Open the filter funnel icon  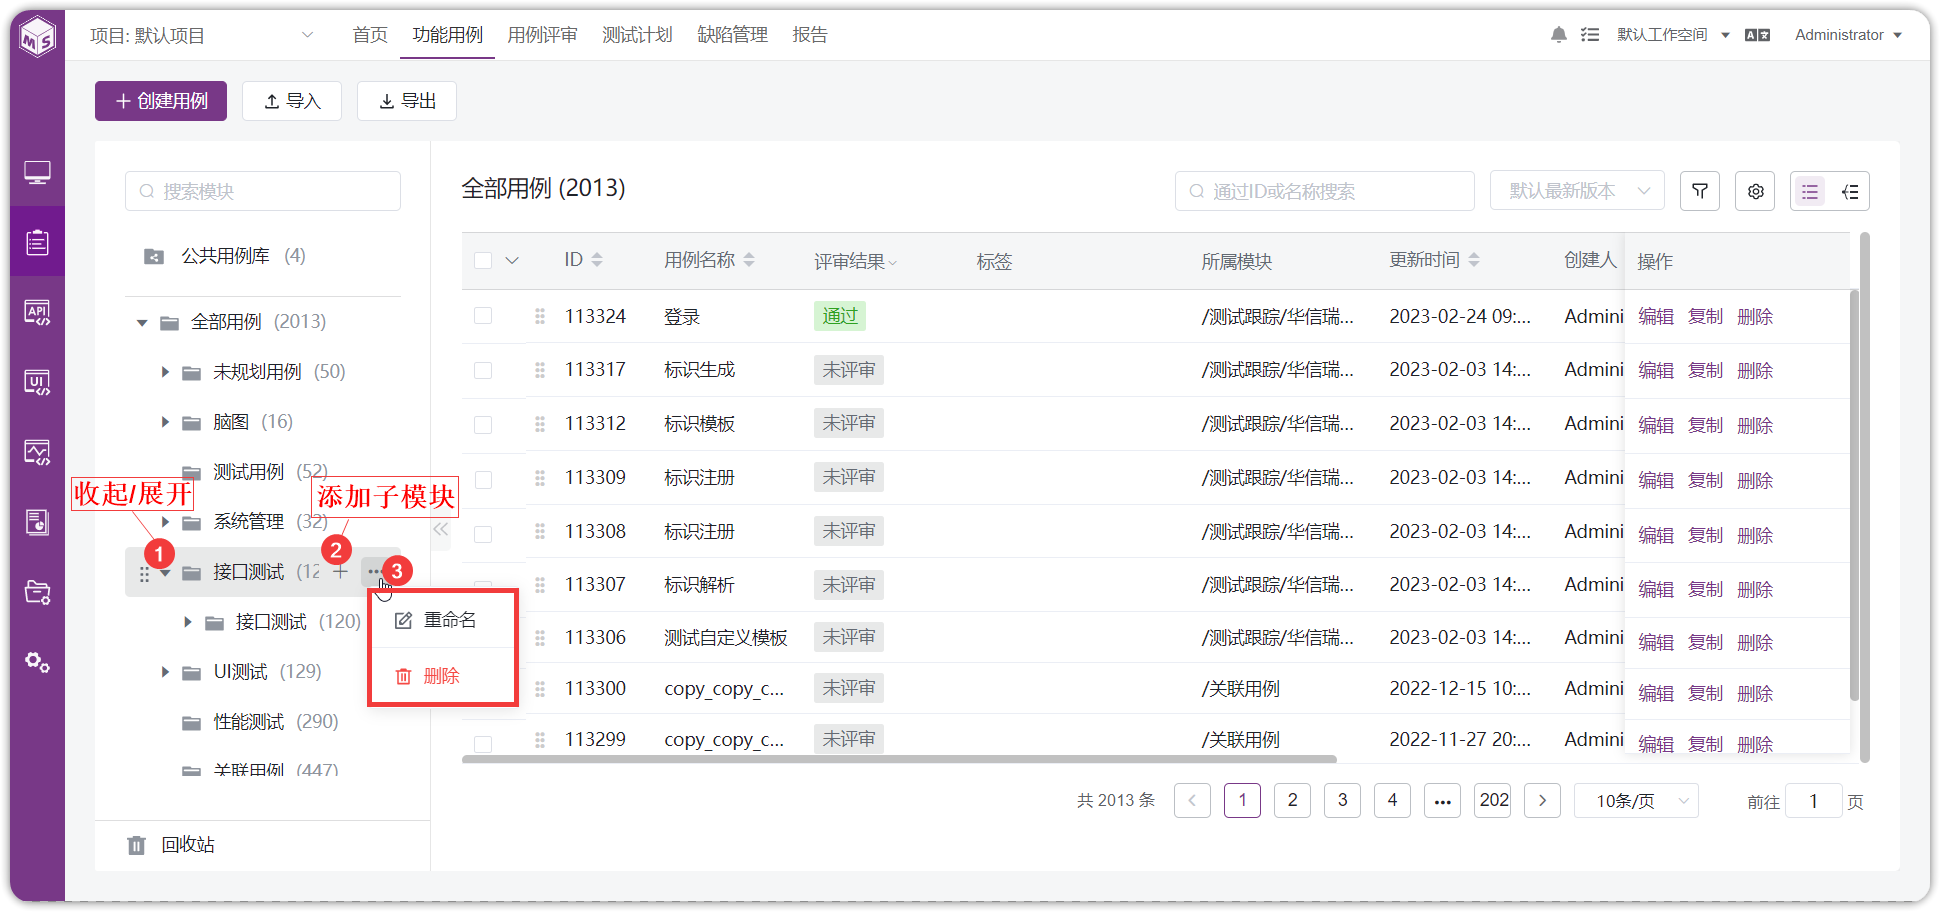pos(1700,191)
